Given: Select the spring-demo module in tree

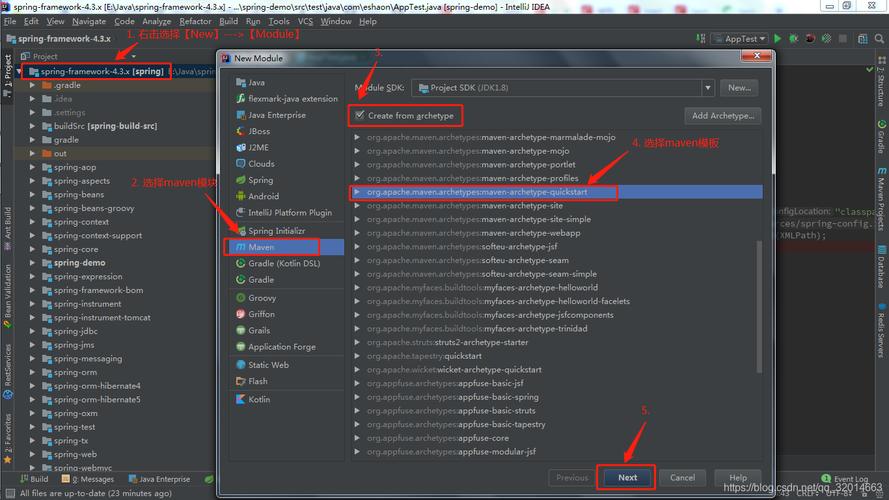Looking at the screenshot, I should [x=79, y=263].
